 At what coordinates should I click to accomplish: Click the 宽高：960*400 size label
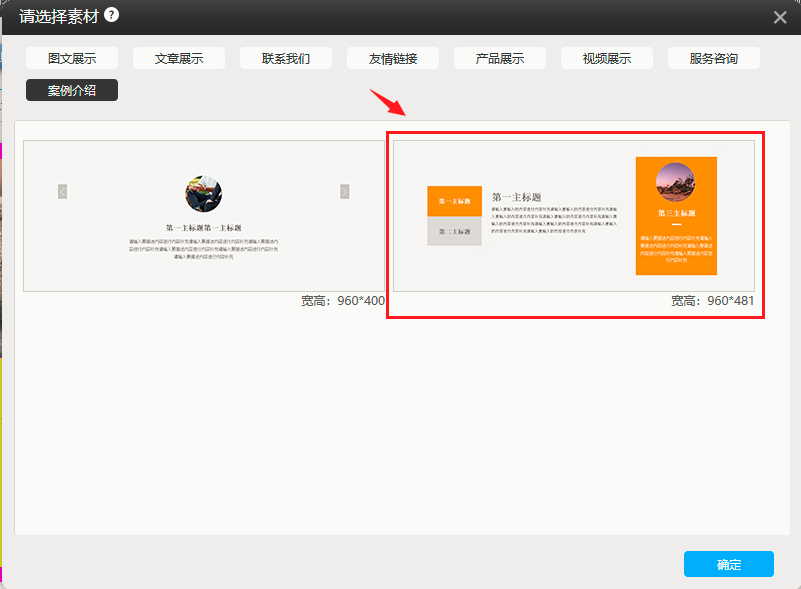(x=343, y=300)
